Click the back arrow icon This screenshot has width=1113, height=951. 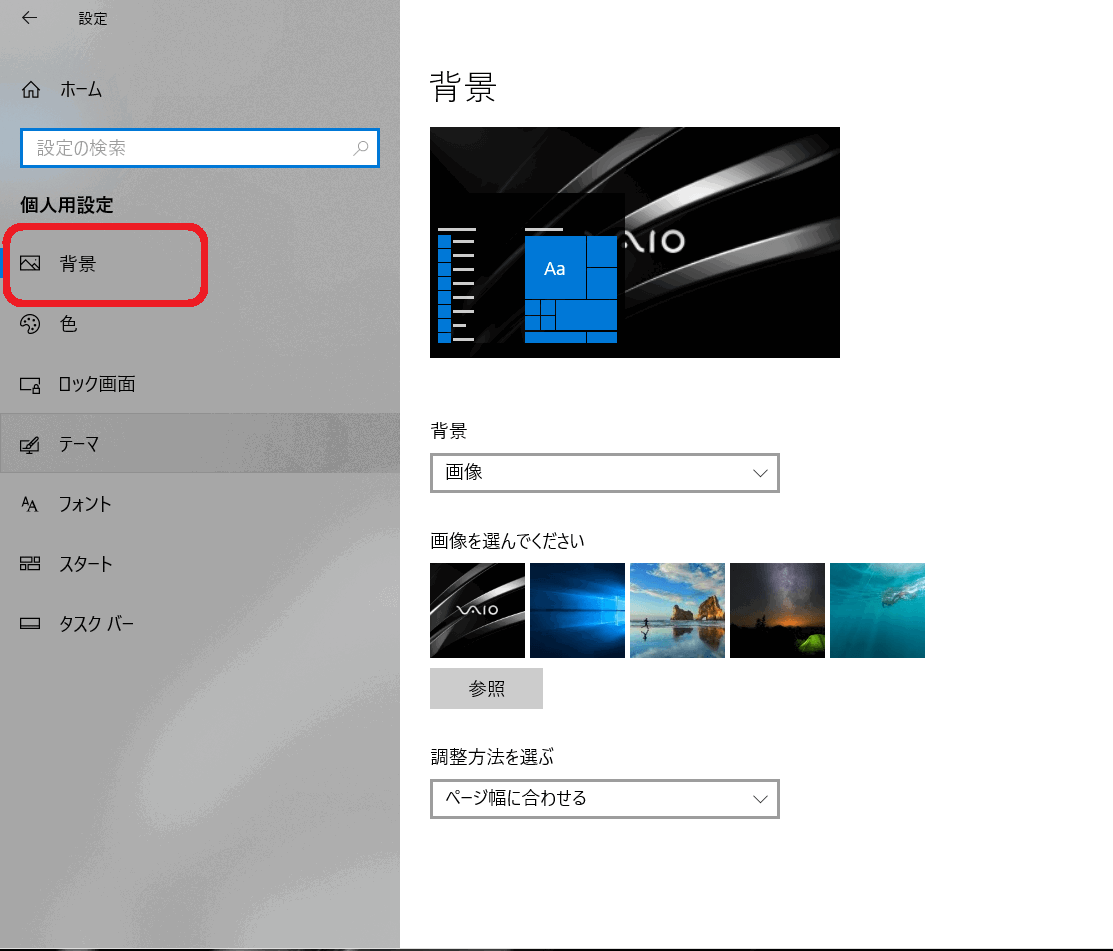tap(29, 18)
